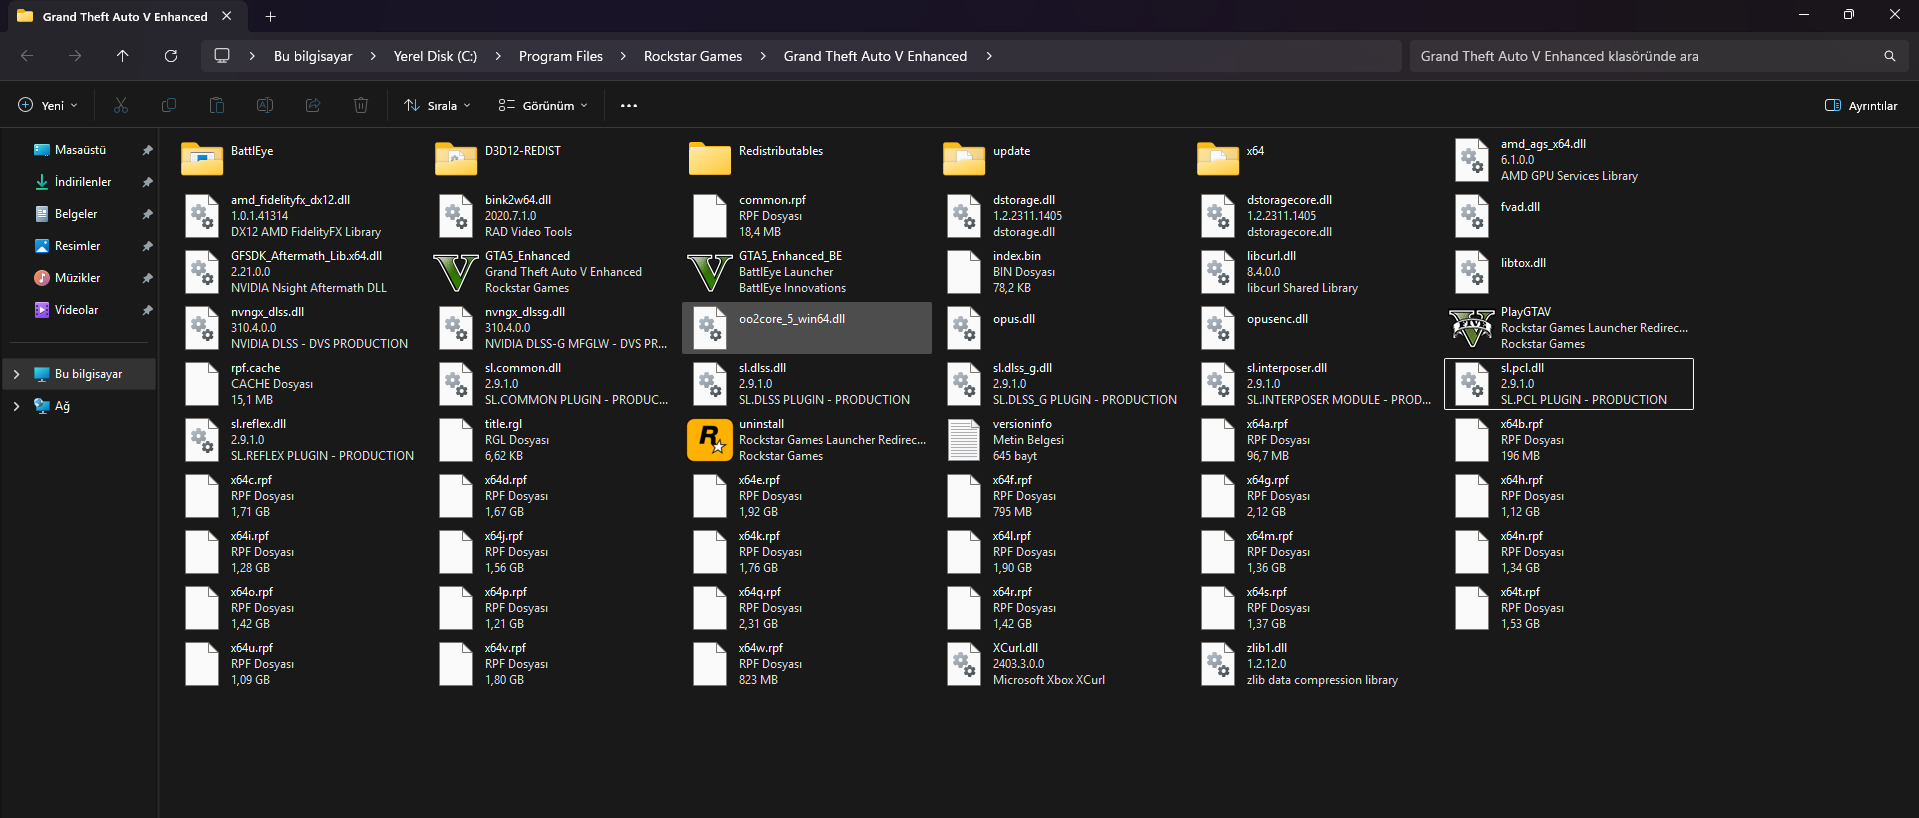Expand chevron after Program Files breadcrumb

(623, 56)
